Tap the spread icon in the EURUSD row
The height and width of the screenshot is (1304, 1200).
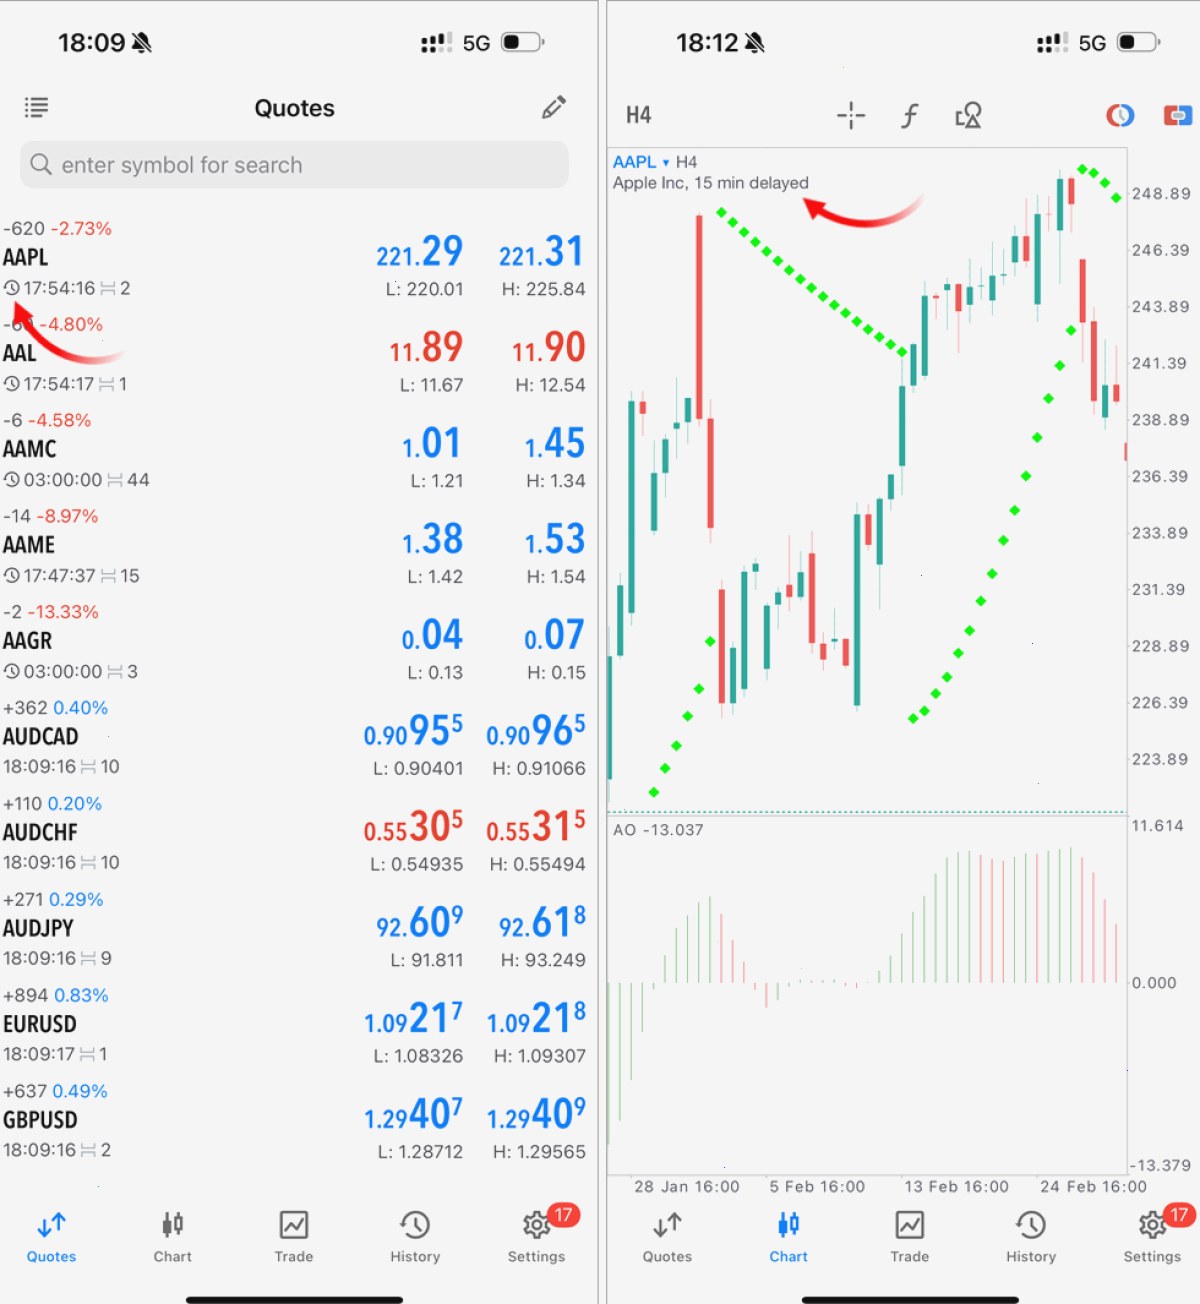88,1055
